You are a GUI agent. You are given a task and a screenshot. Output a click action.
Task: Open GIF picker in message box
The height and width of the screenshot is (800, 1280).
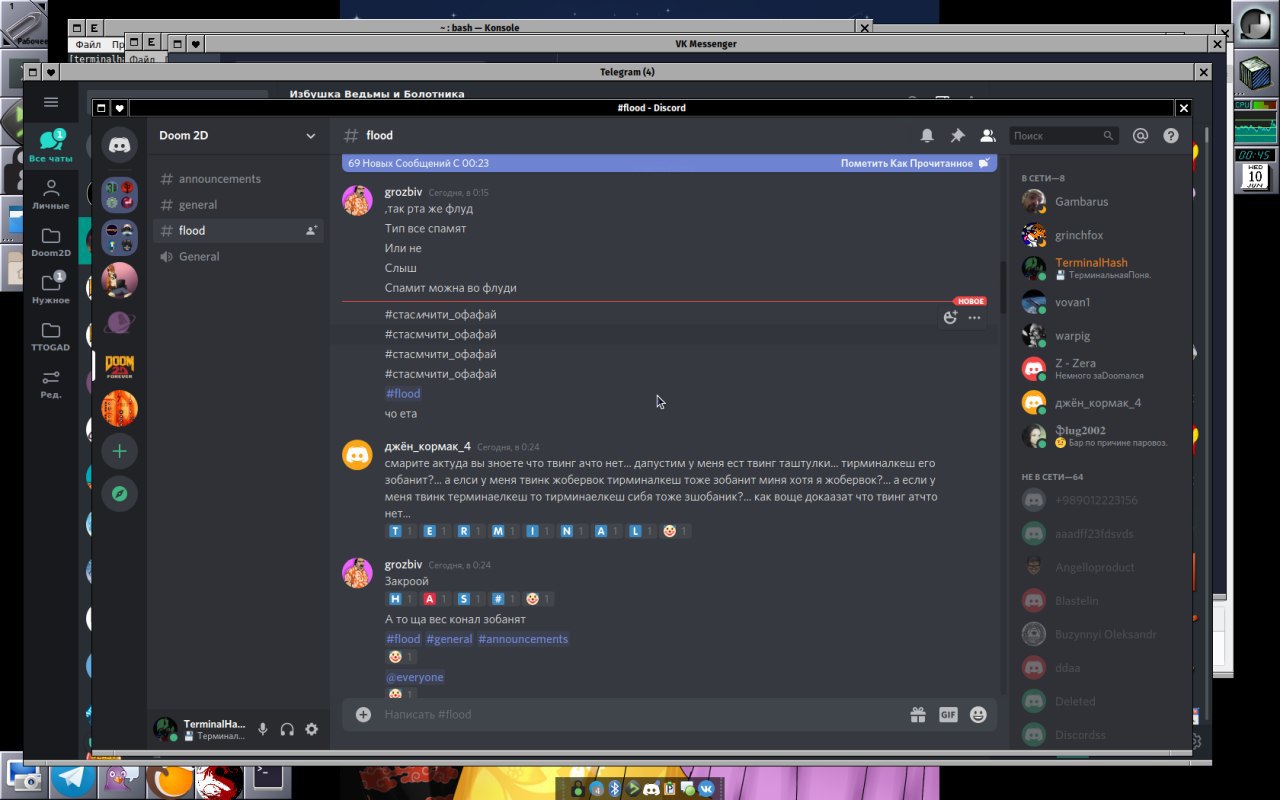[948, 714]
